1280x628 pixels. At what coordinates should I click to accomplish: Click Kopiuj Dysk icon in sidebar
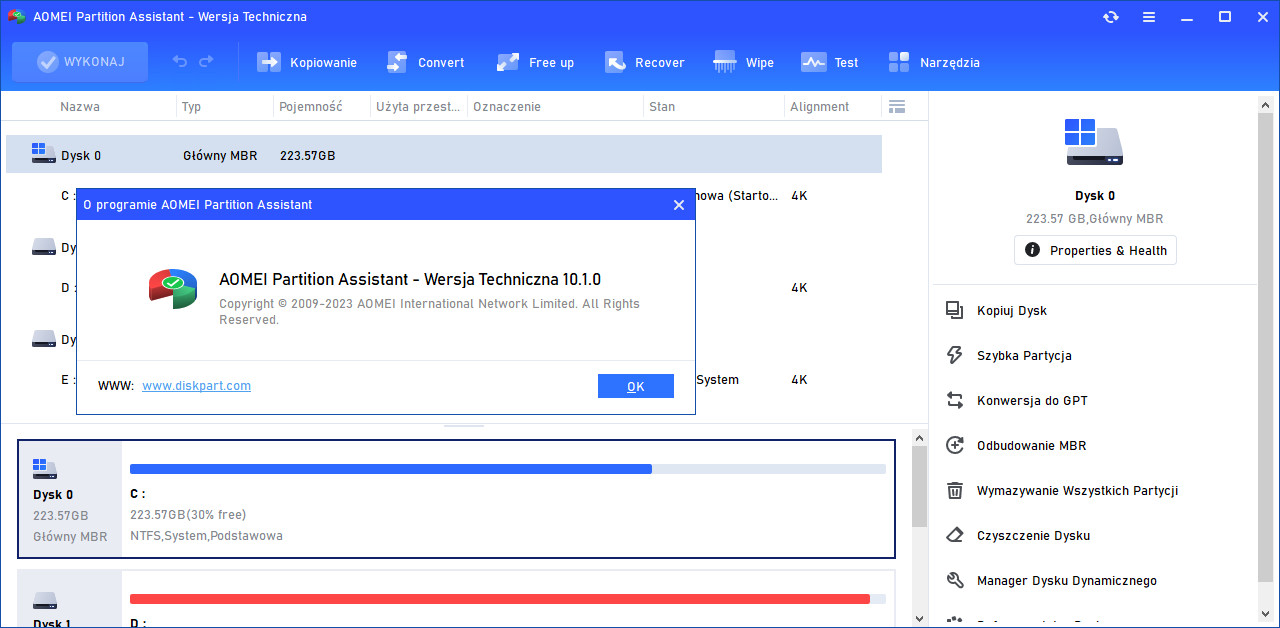(955, 310)
